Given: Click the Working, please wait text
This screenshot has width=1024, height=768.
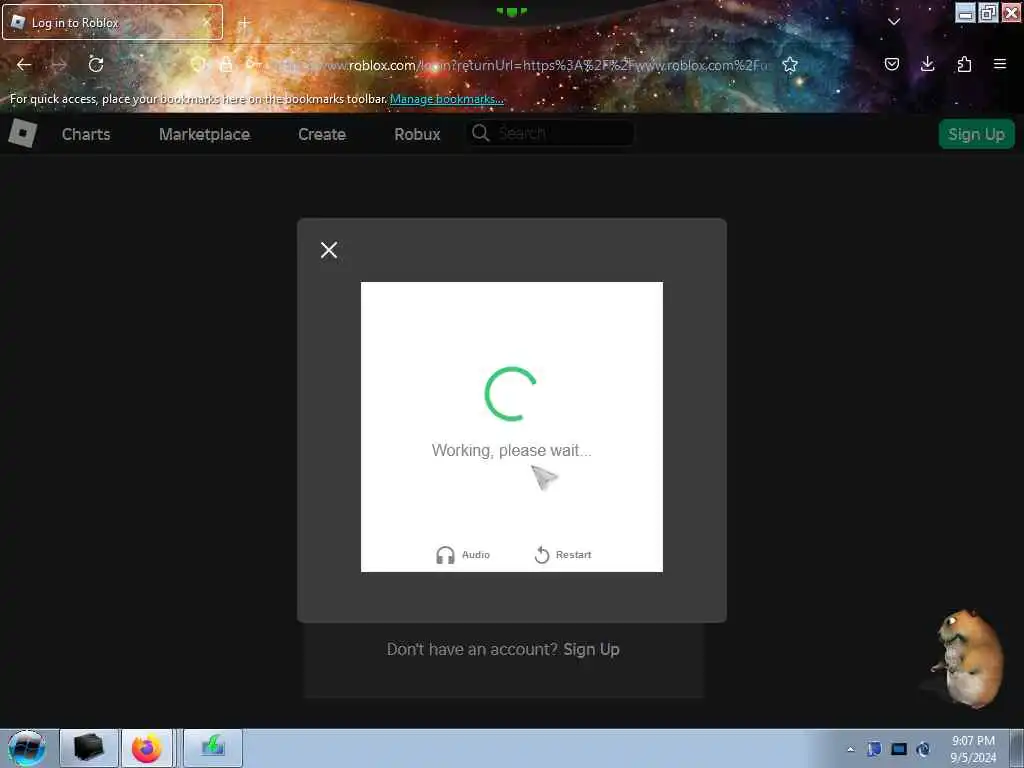Looking at the screenshot, I should pyautogui.click(x=511, y=450).
